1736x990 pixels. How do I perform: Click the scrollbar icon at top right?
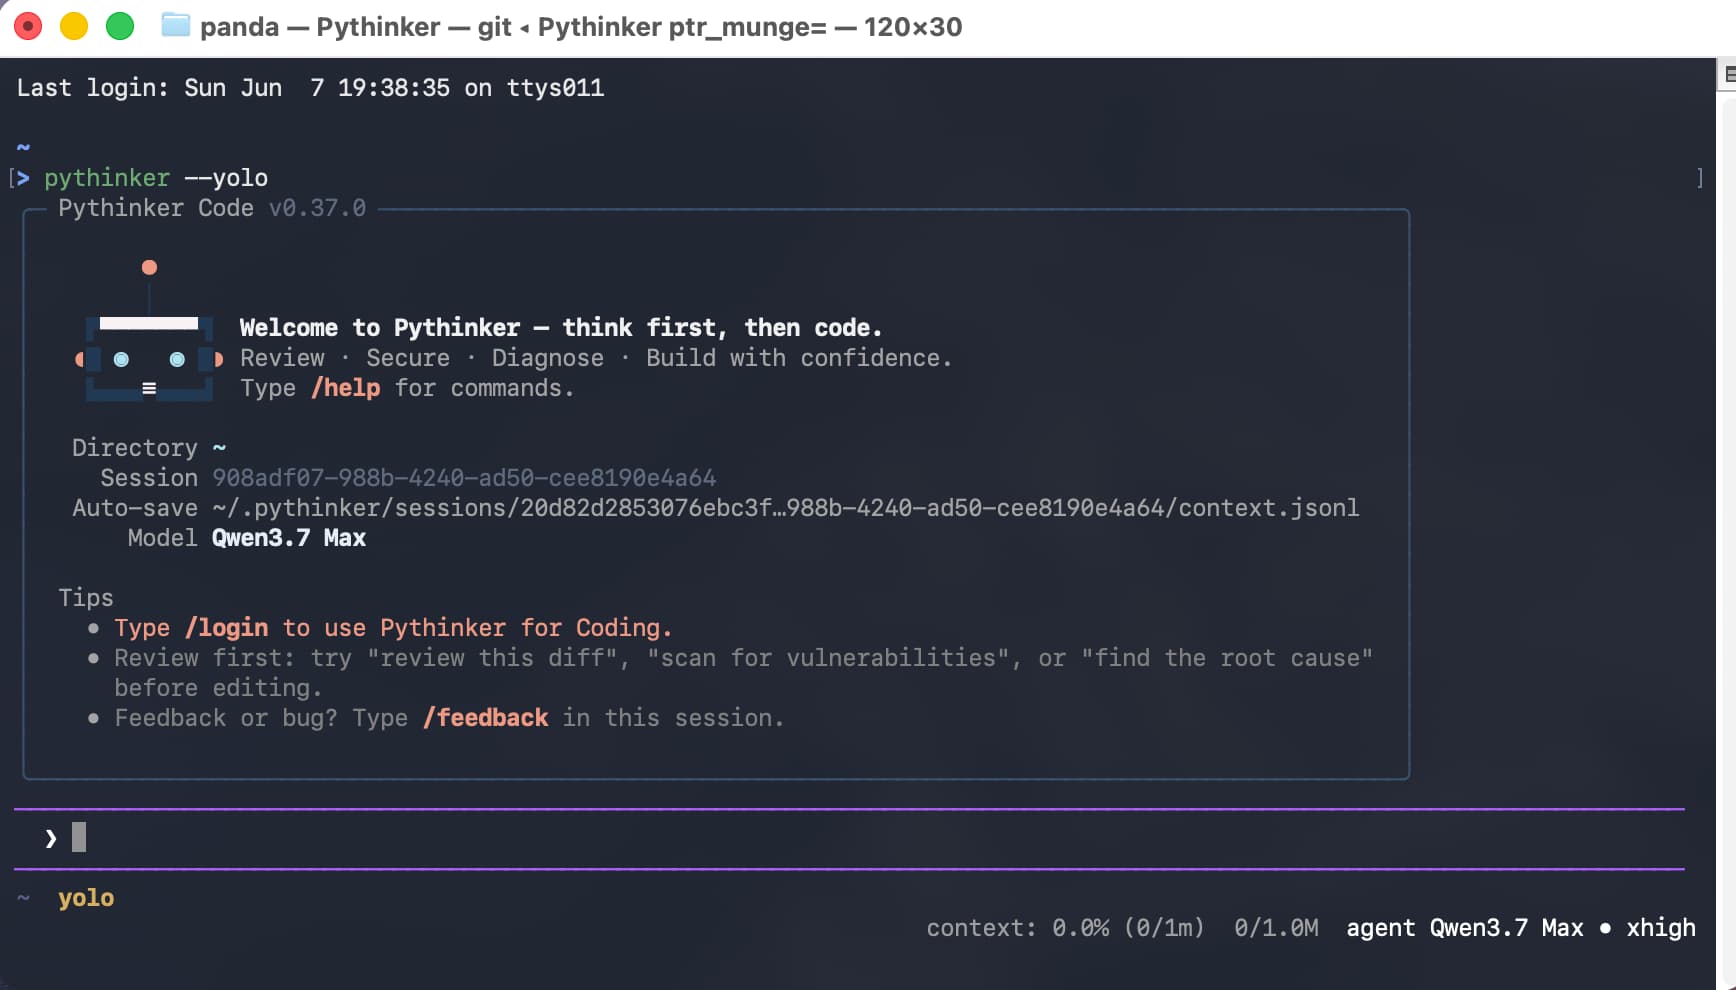coord(1728,75)
